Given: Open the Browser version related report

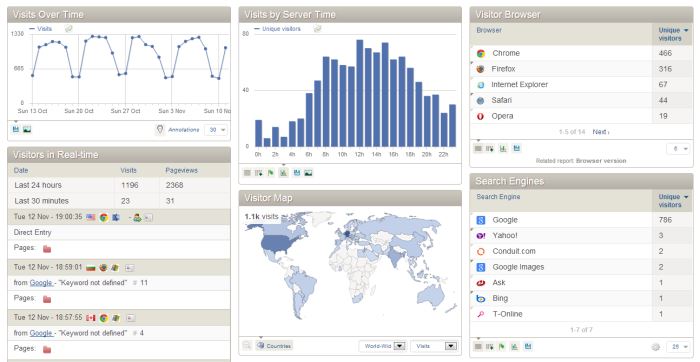Looking at the screenshot, I should click(601, 161).
